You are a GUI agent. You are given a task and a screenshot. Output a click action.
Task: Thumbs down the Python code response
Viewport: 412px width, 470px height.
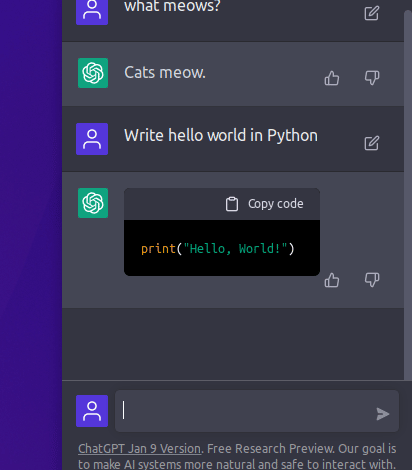tap(372, 280)
